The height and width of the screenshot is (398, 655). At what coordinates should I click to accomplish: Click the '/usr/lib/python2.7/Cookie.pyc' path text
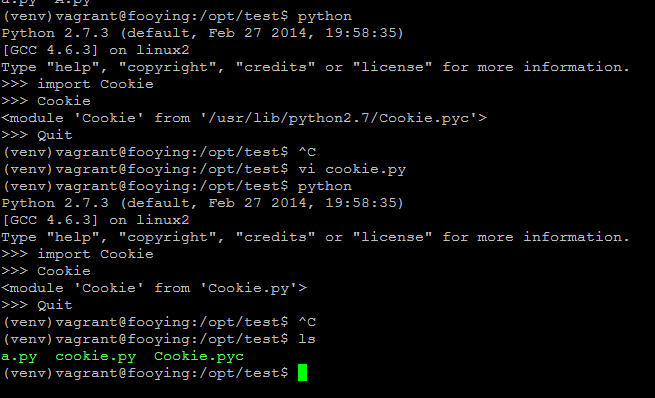point(339,119)
